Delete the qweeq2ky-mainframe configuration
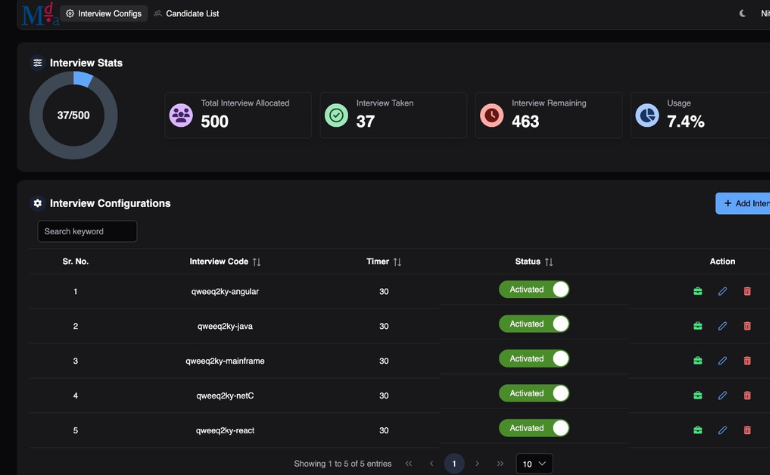770x475 pixels. coord(747,360)
